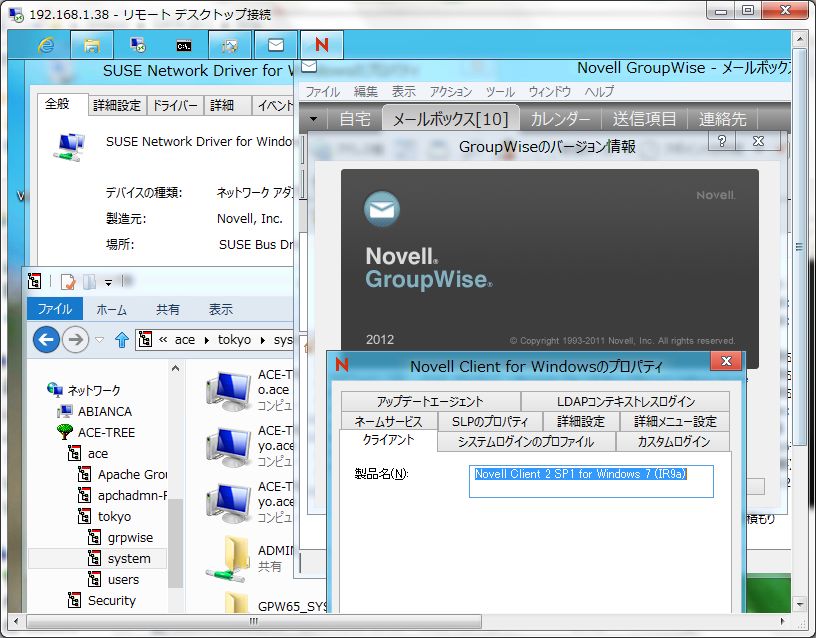Screen dimensions: 816x638
Task: Select the tokyo container in tree
Action: click(x=104, y=517)
